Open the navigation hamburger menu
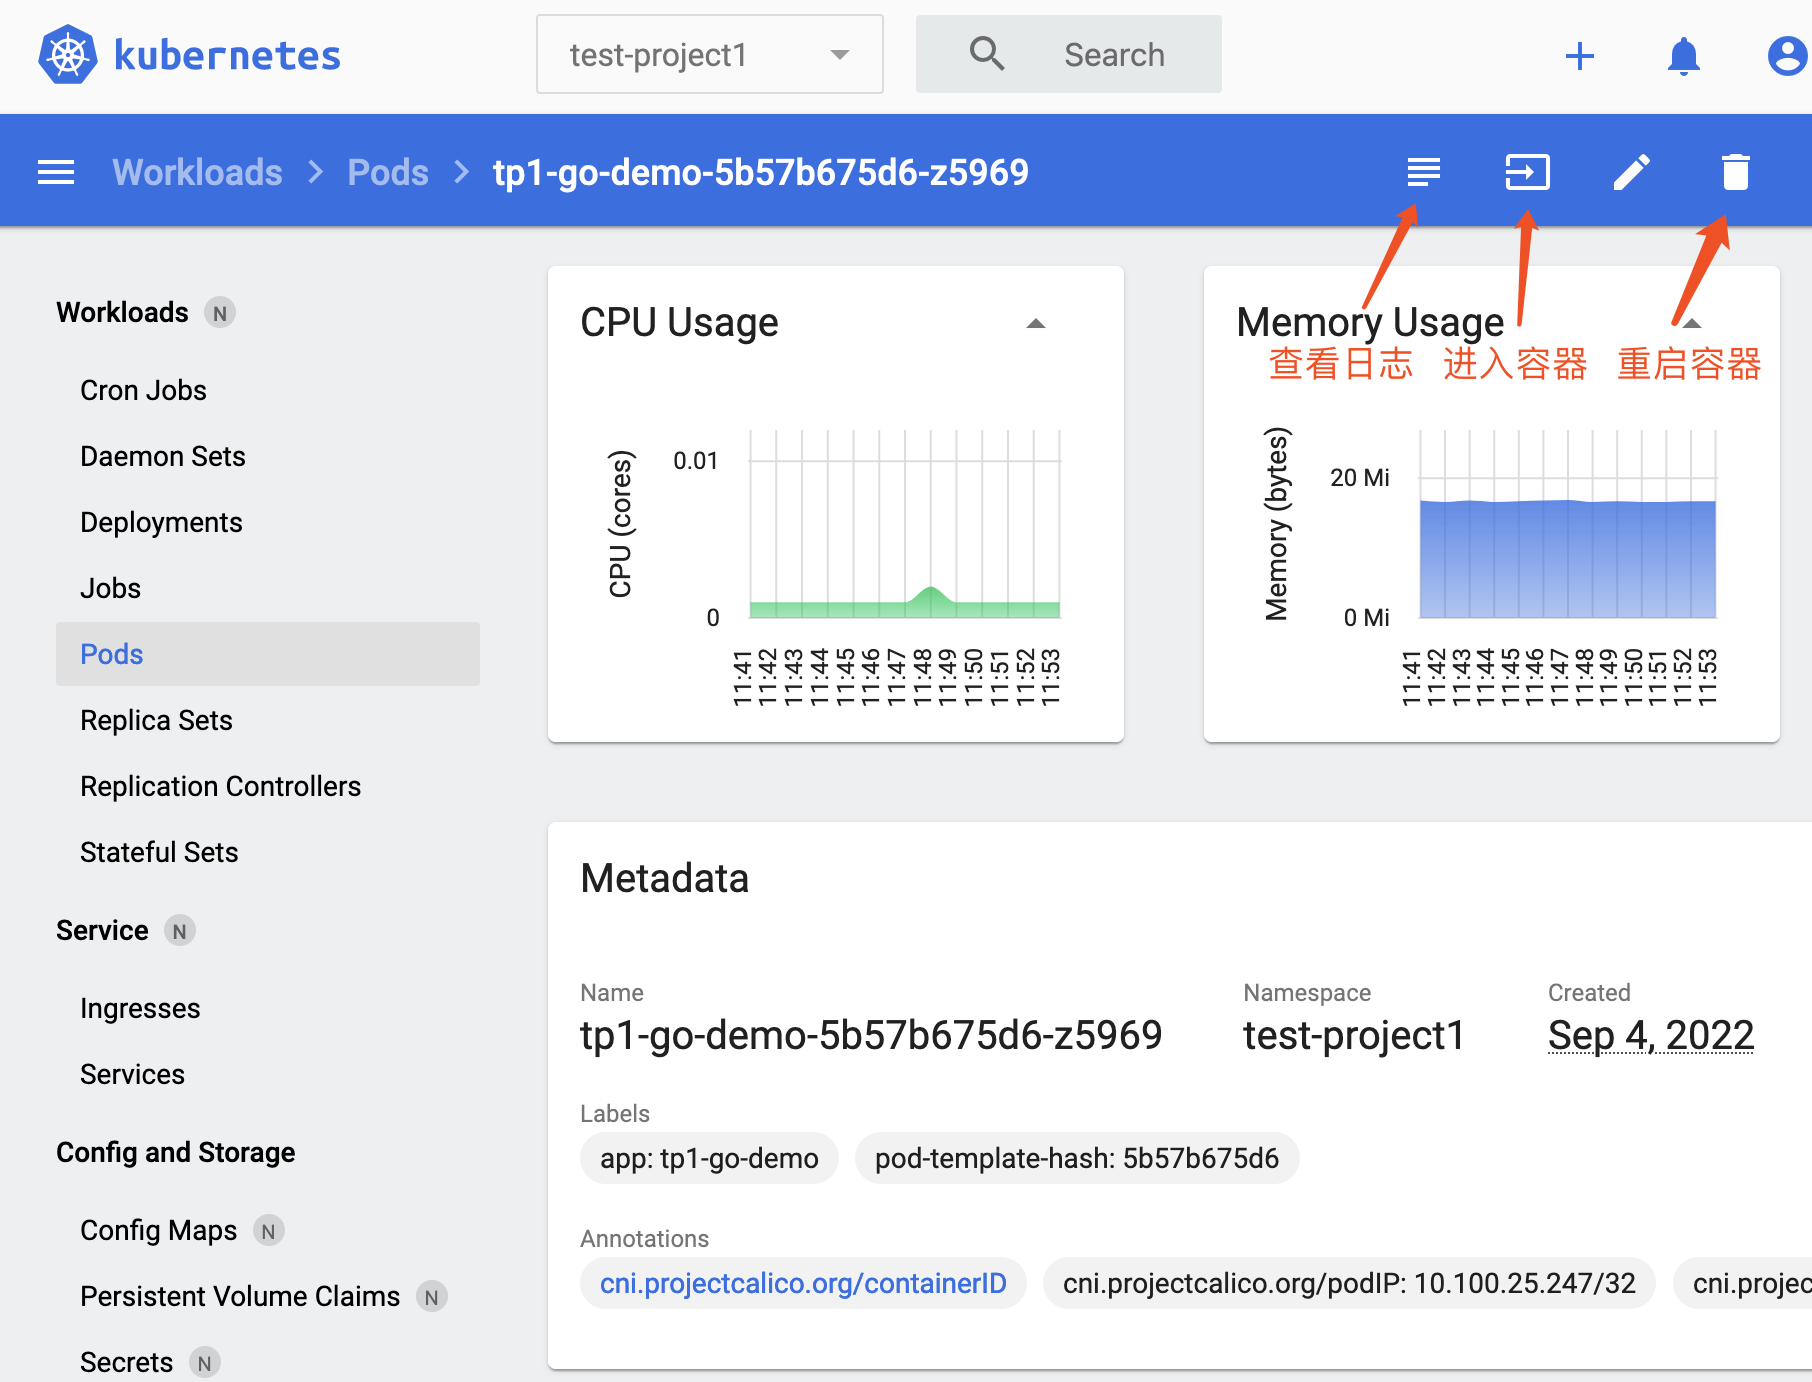Viewport: 1812px width, 1382px height. [56, 171]
